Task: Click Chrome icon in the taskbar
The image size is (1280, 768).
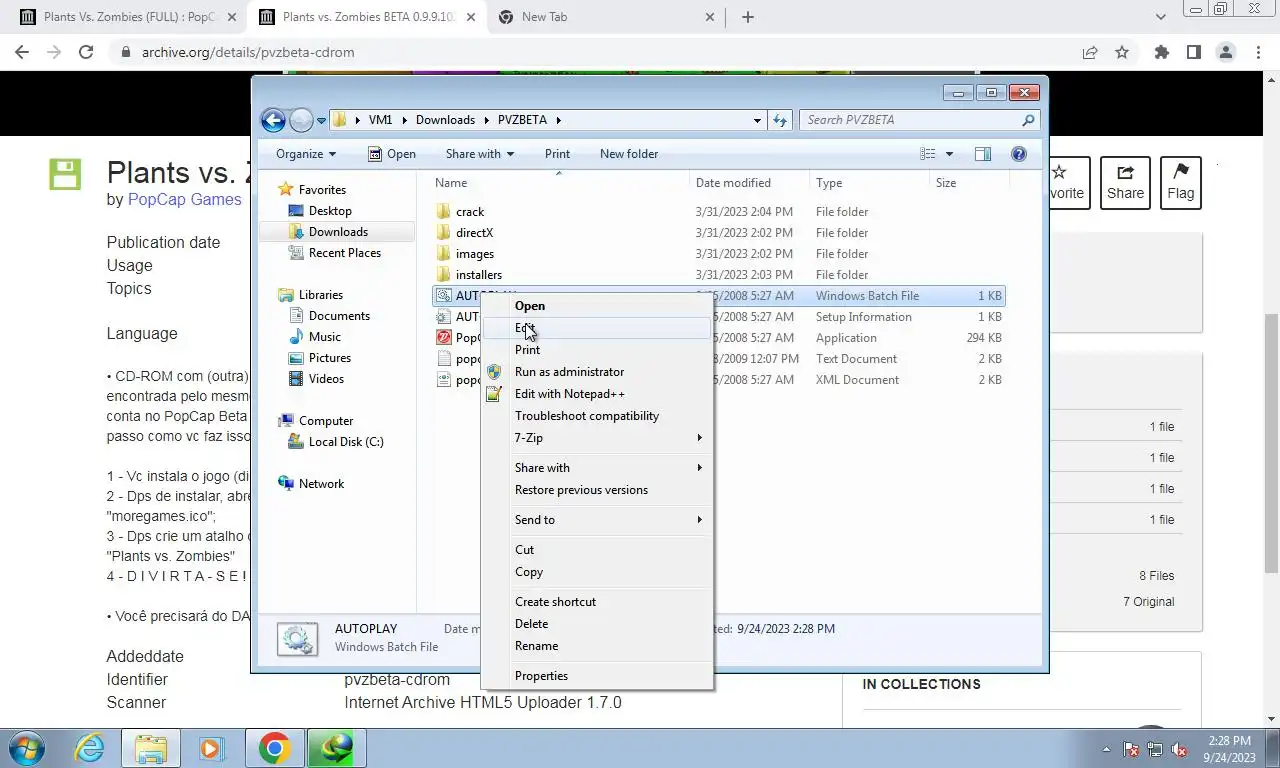Action: pyautogui.click(x=274, y=748)
